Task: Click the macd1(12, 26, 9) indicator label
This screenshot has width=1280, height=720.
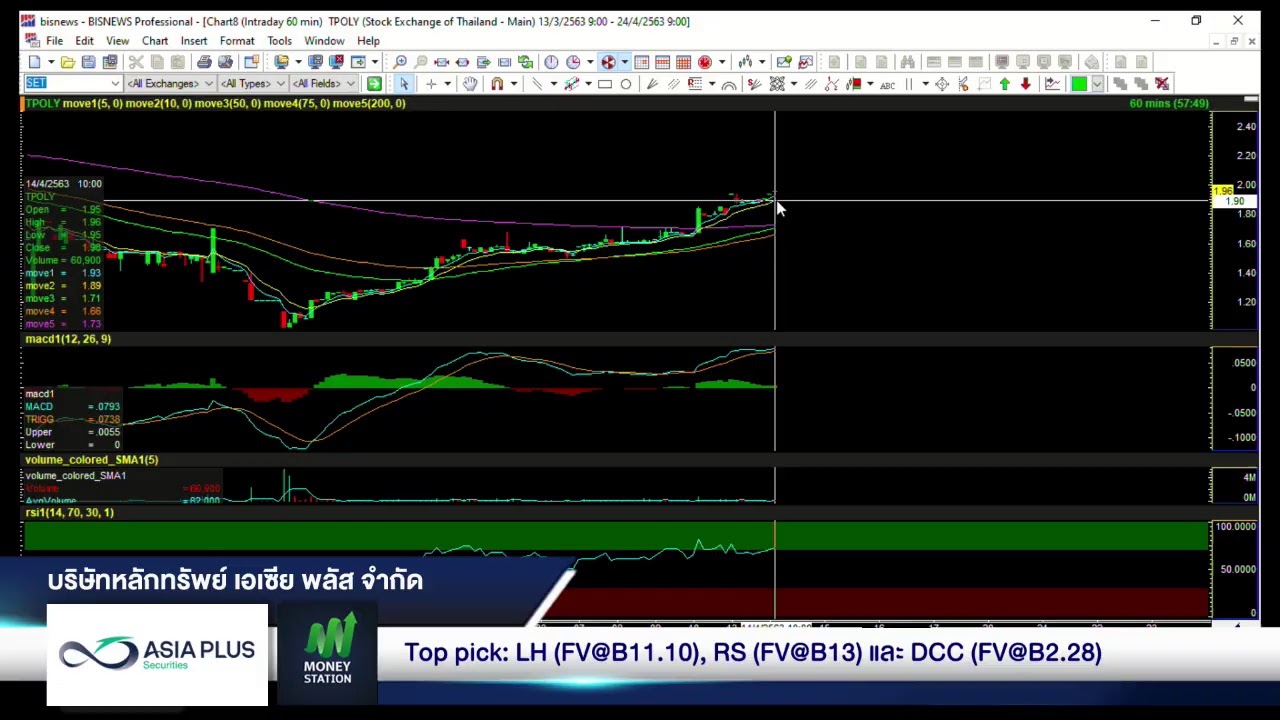Action: (68, 339)
